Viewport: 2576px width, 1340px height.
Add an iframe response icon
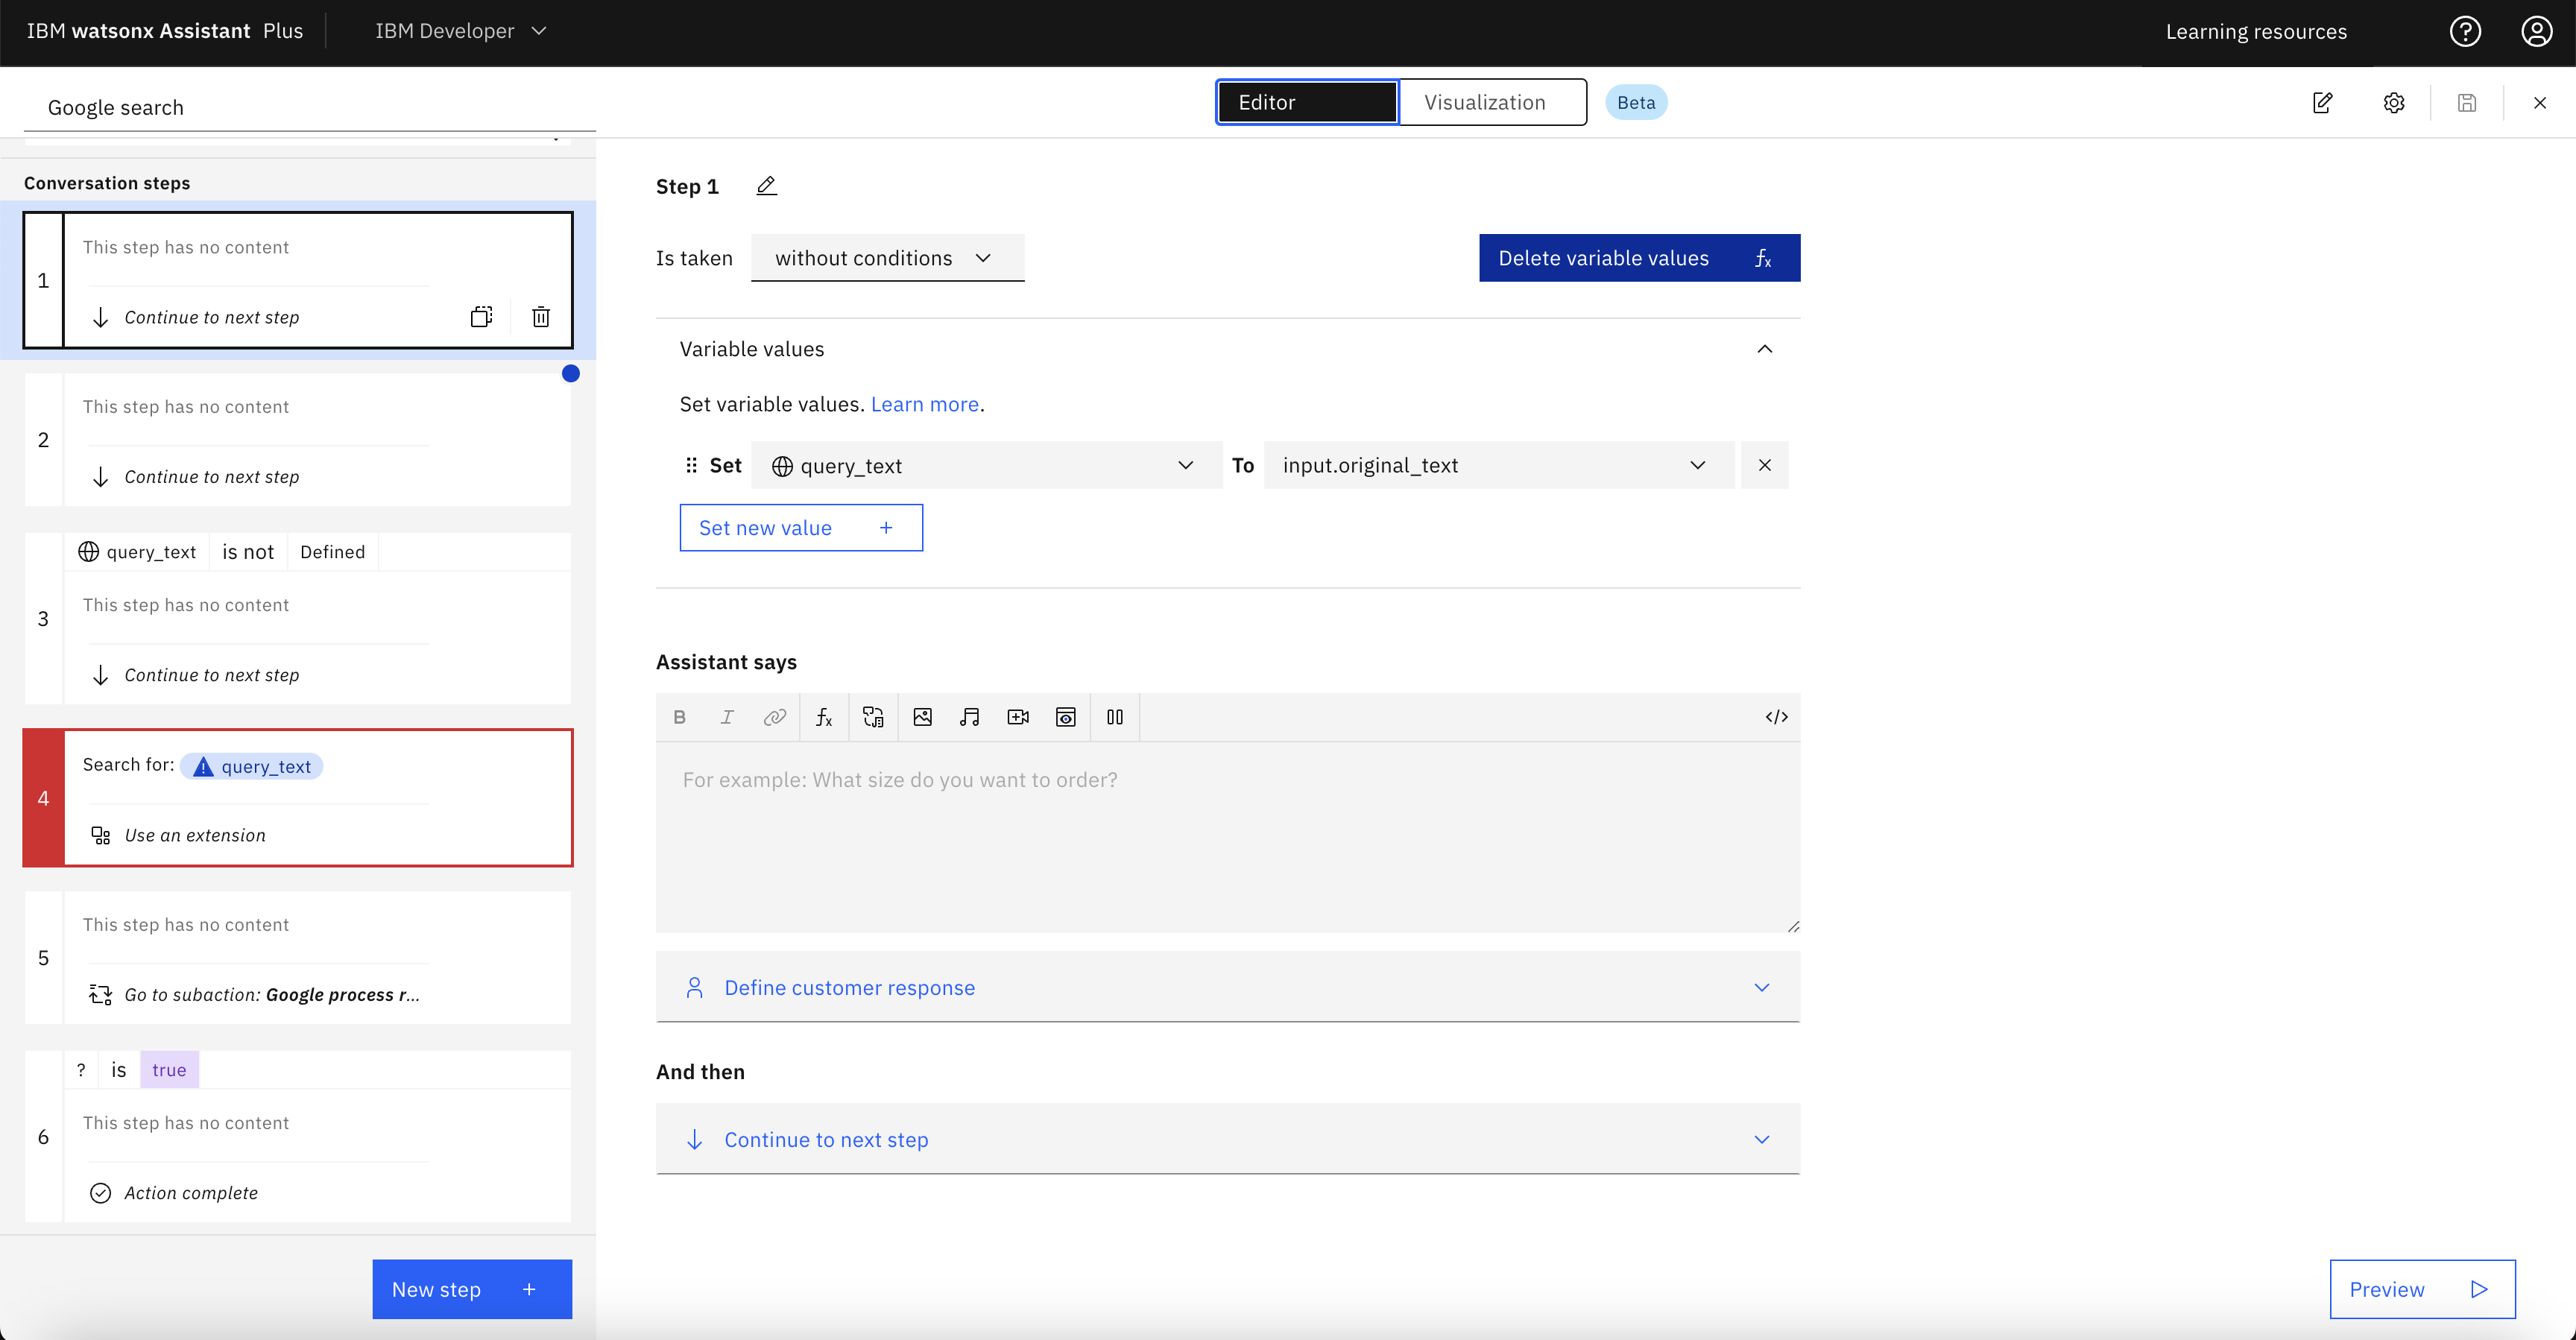1066,717
